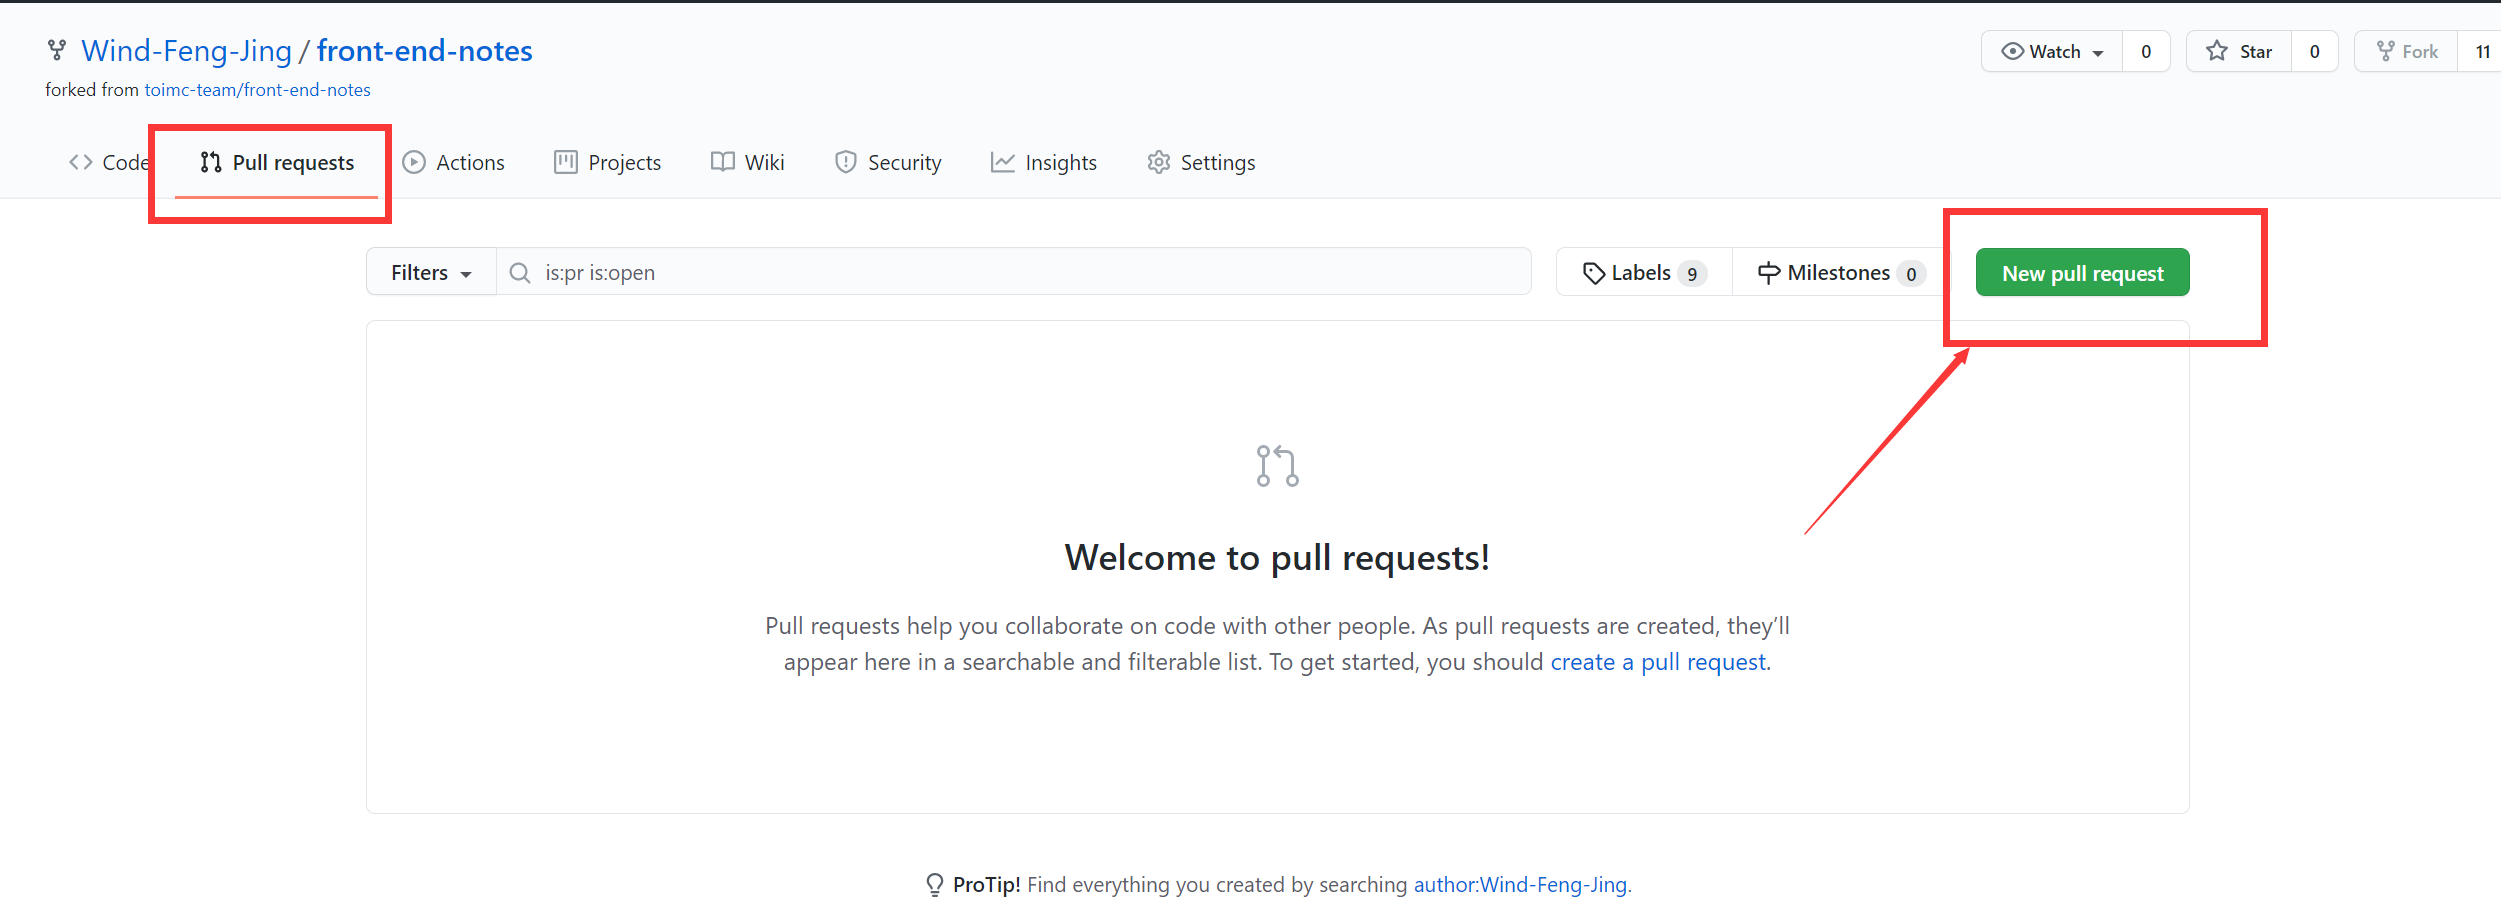Click the fork icon beside the repository name

click(57, 50)
